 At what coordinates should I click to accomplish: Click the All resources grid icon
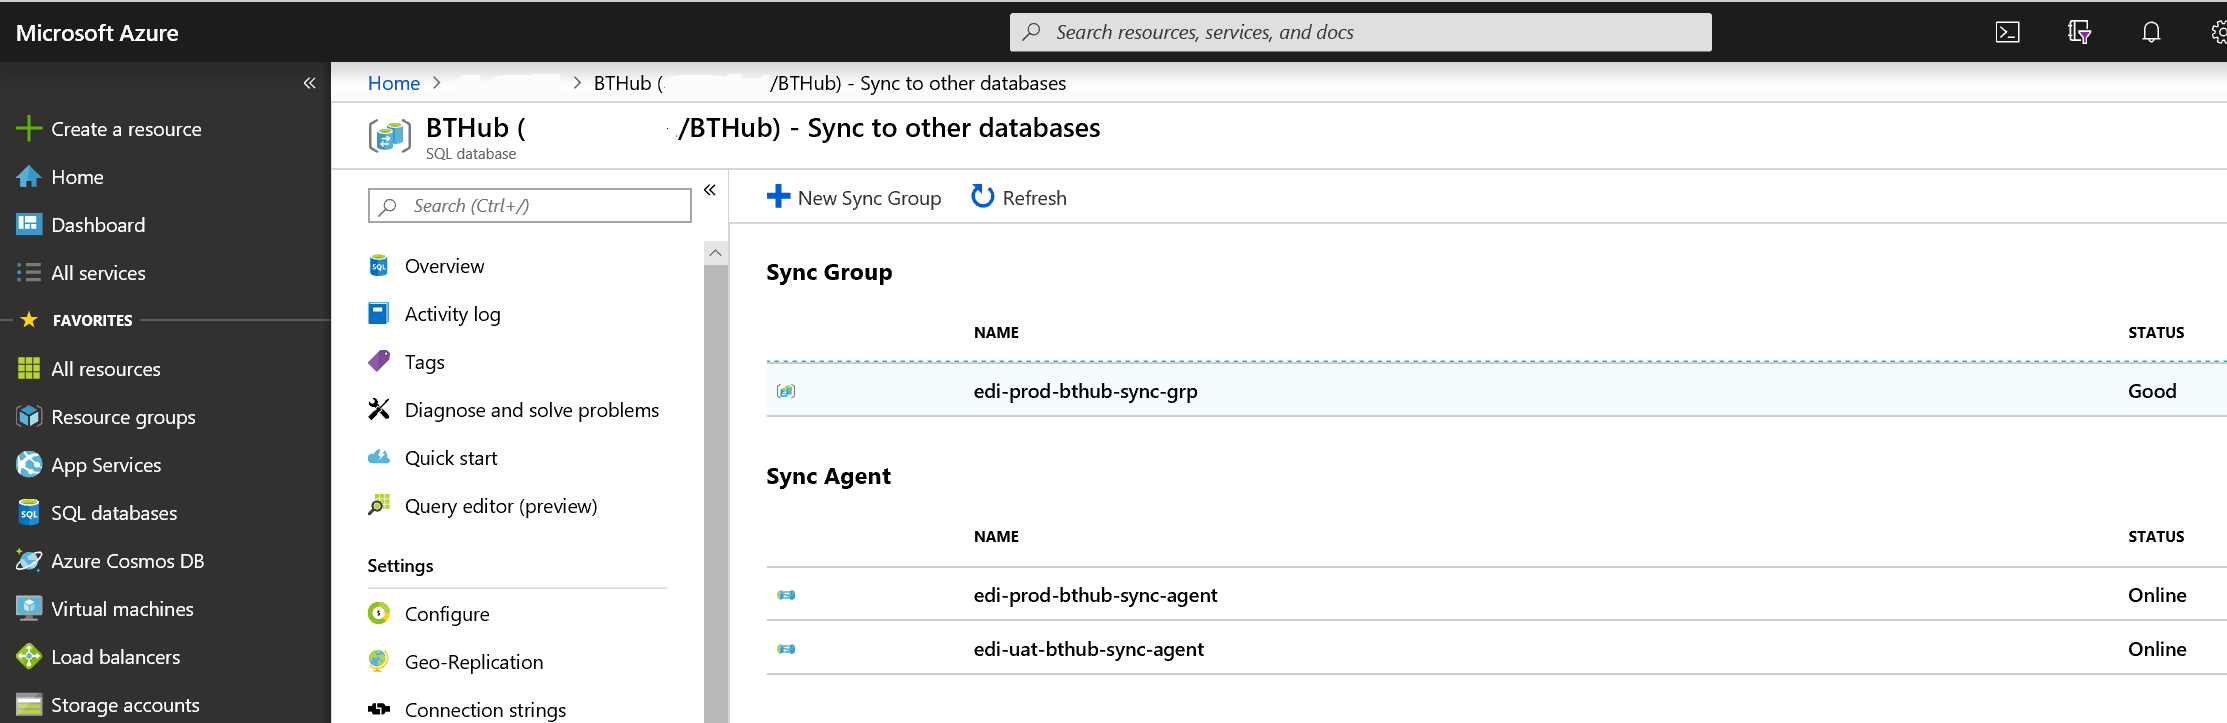coord(29,369)
